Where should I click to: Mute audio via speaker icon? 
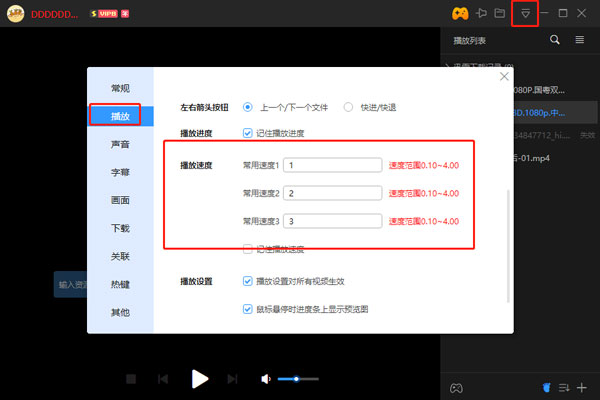pyautogui.click(x=266, y=379)
